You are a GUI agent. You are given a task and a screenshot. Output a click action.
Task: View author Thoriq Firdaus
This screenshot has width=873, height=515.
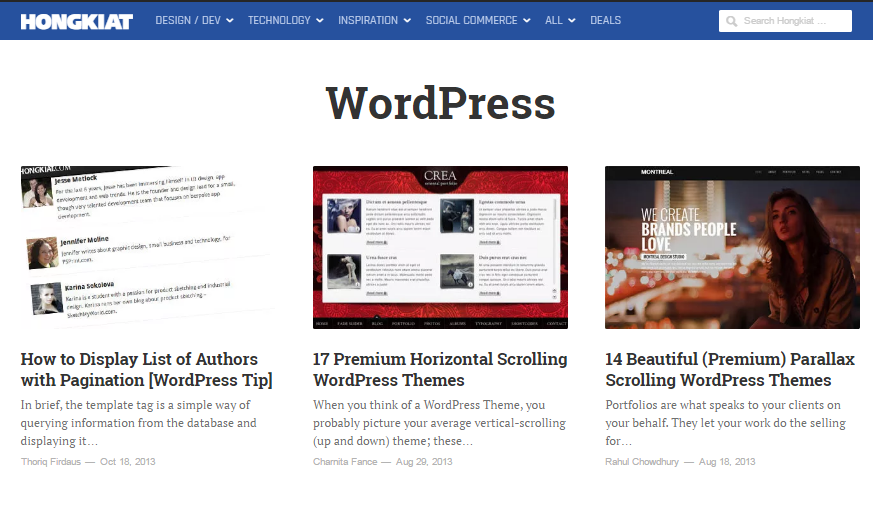[51, 462]
